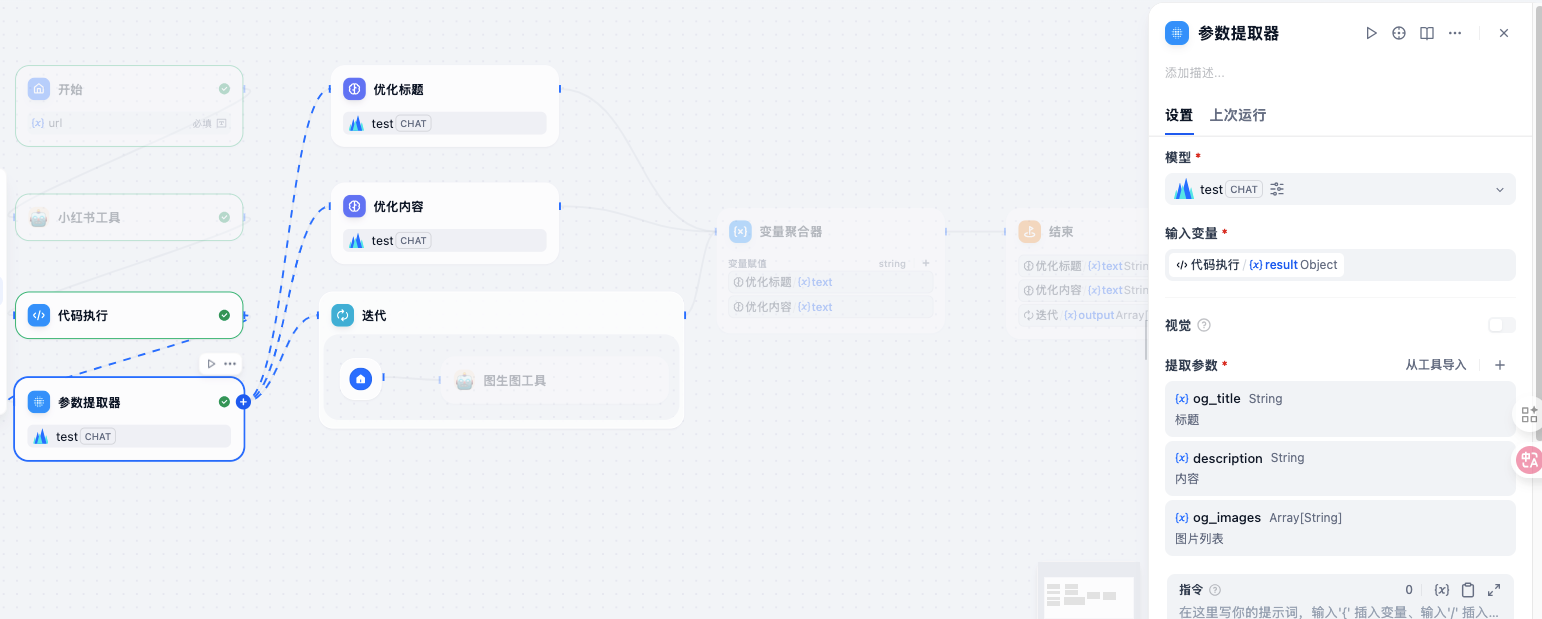Click the blue home start icon inside 迭代
The height and width of the screenshot is (619, 1542).
click(x=361, y=379)
